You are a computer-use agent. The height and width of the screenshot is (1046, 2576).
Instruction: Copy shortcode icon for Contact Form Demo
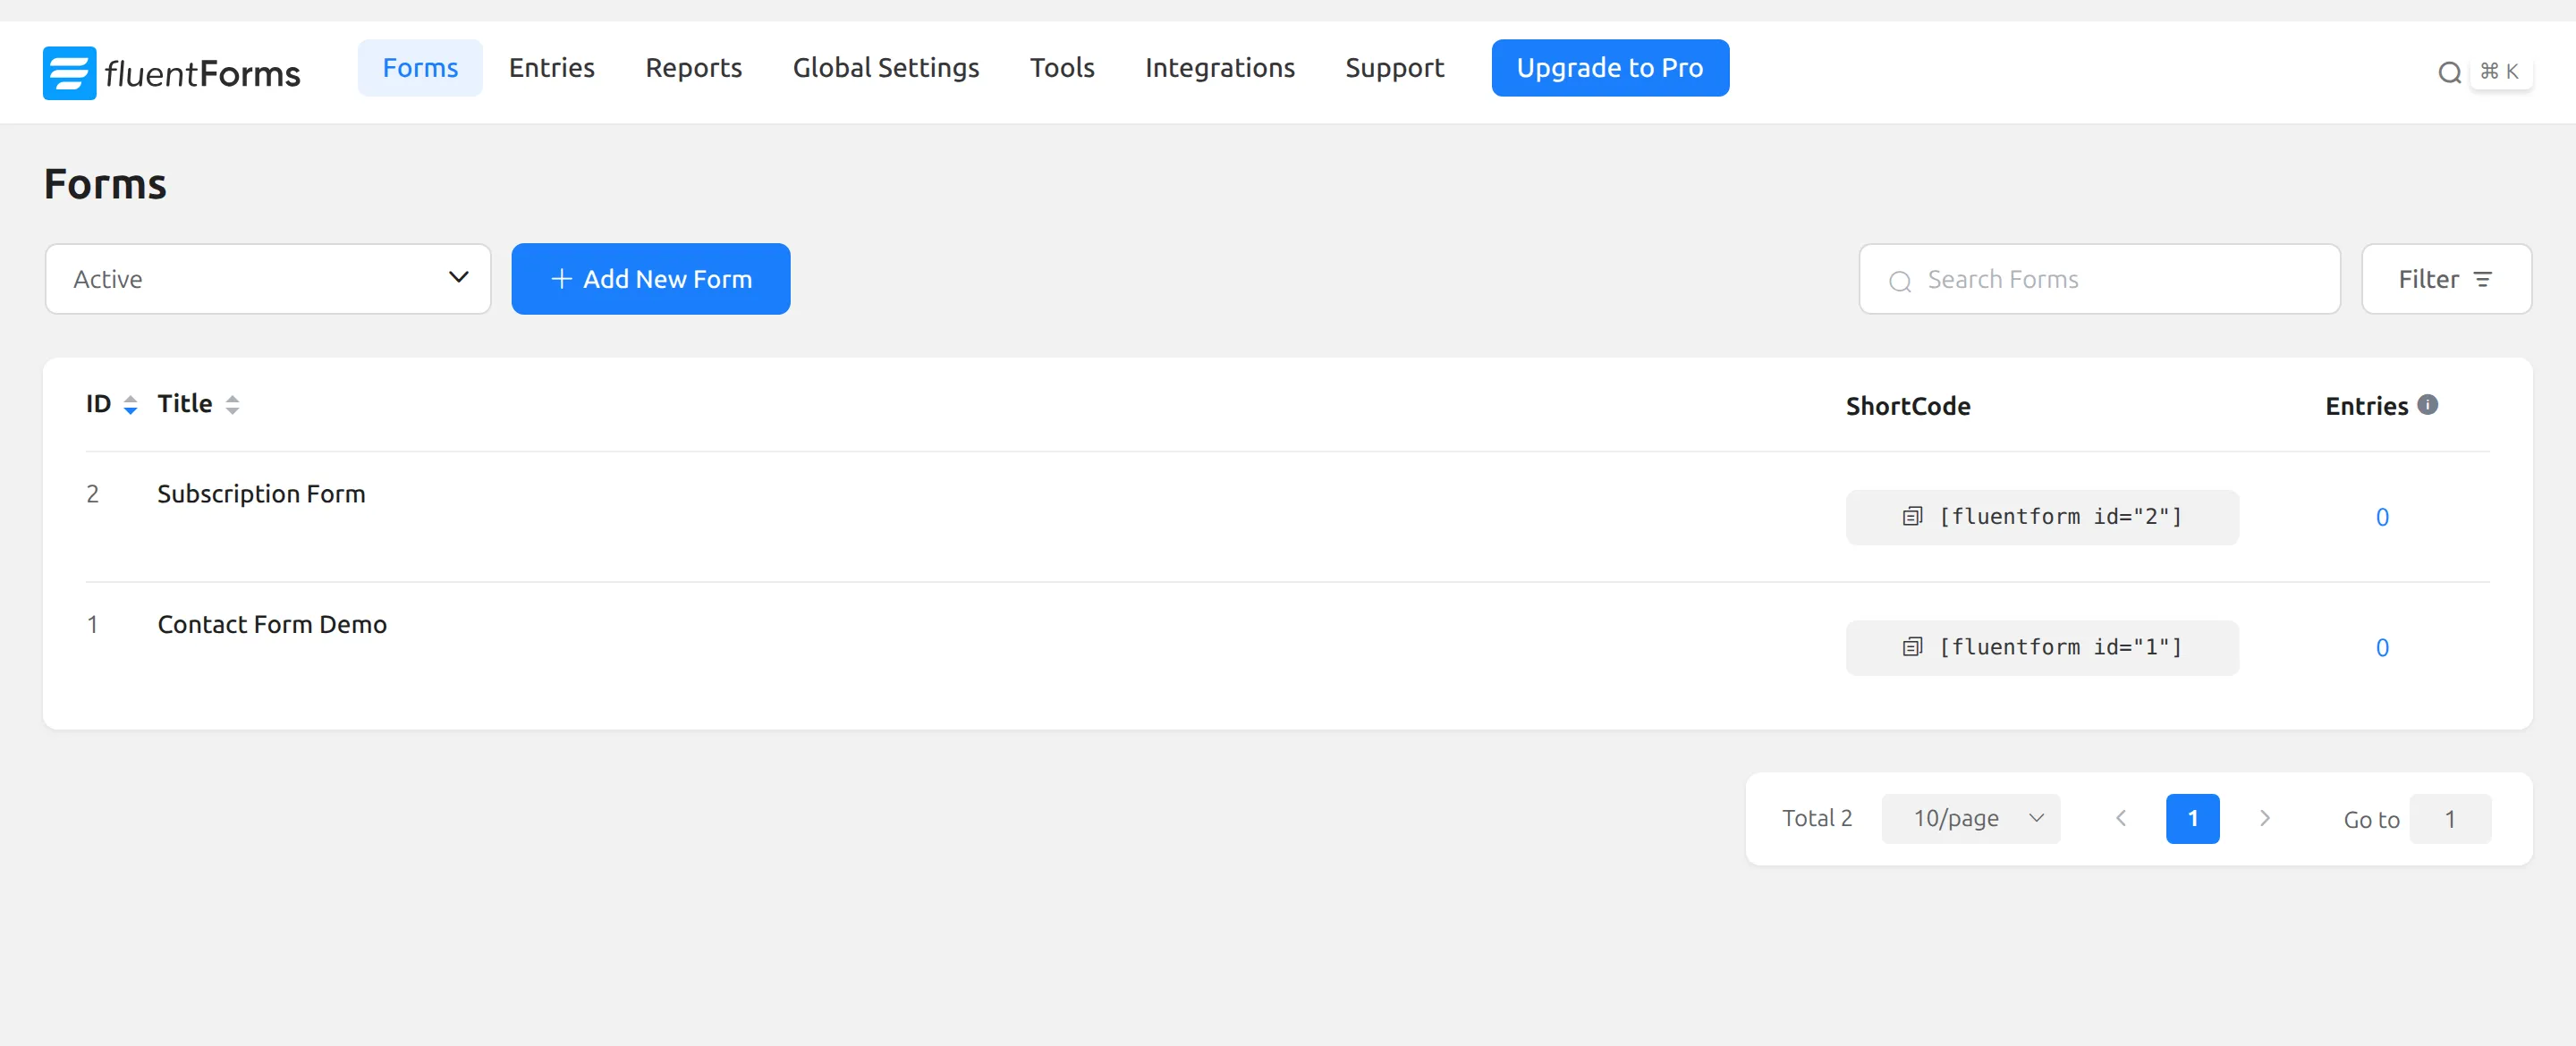(1912, 647)
